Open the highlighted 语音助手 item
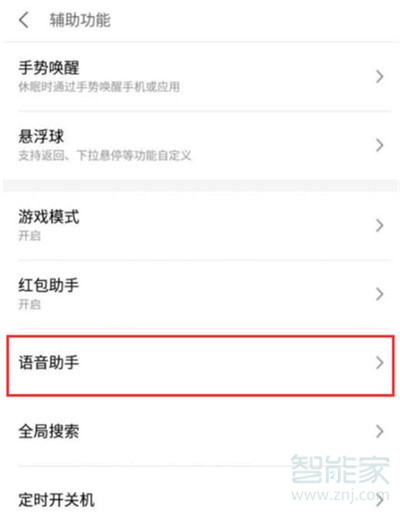 (200, 366)
